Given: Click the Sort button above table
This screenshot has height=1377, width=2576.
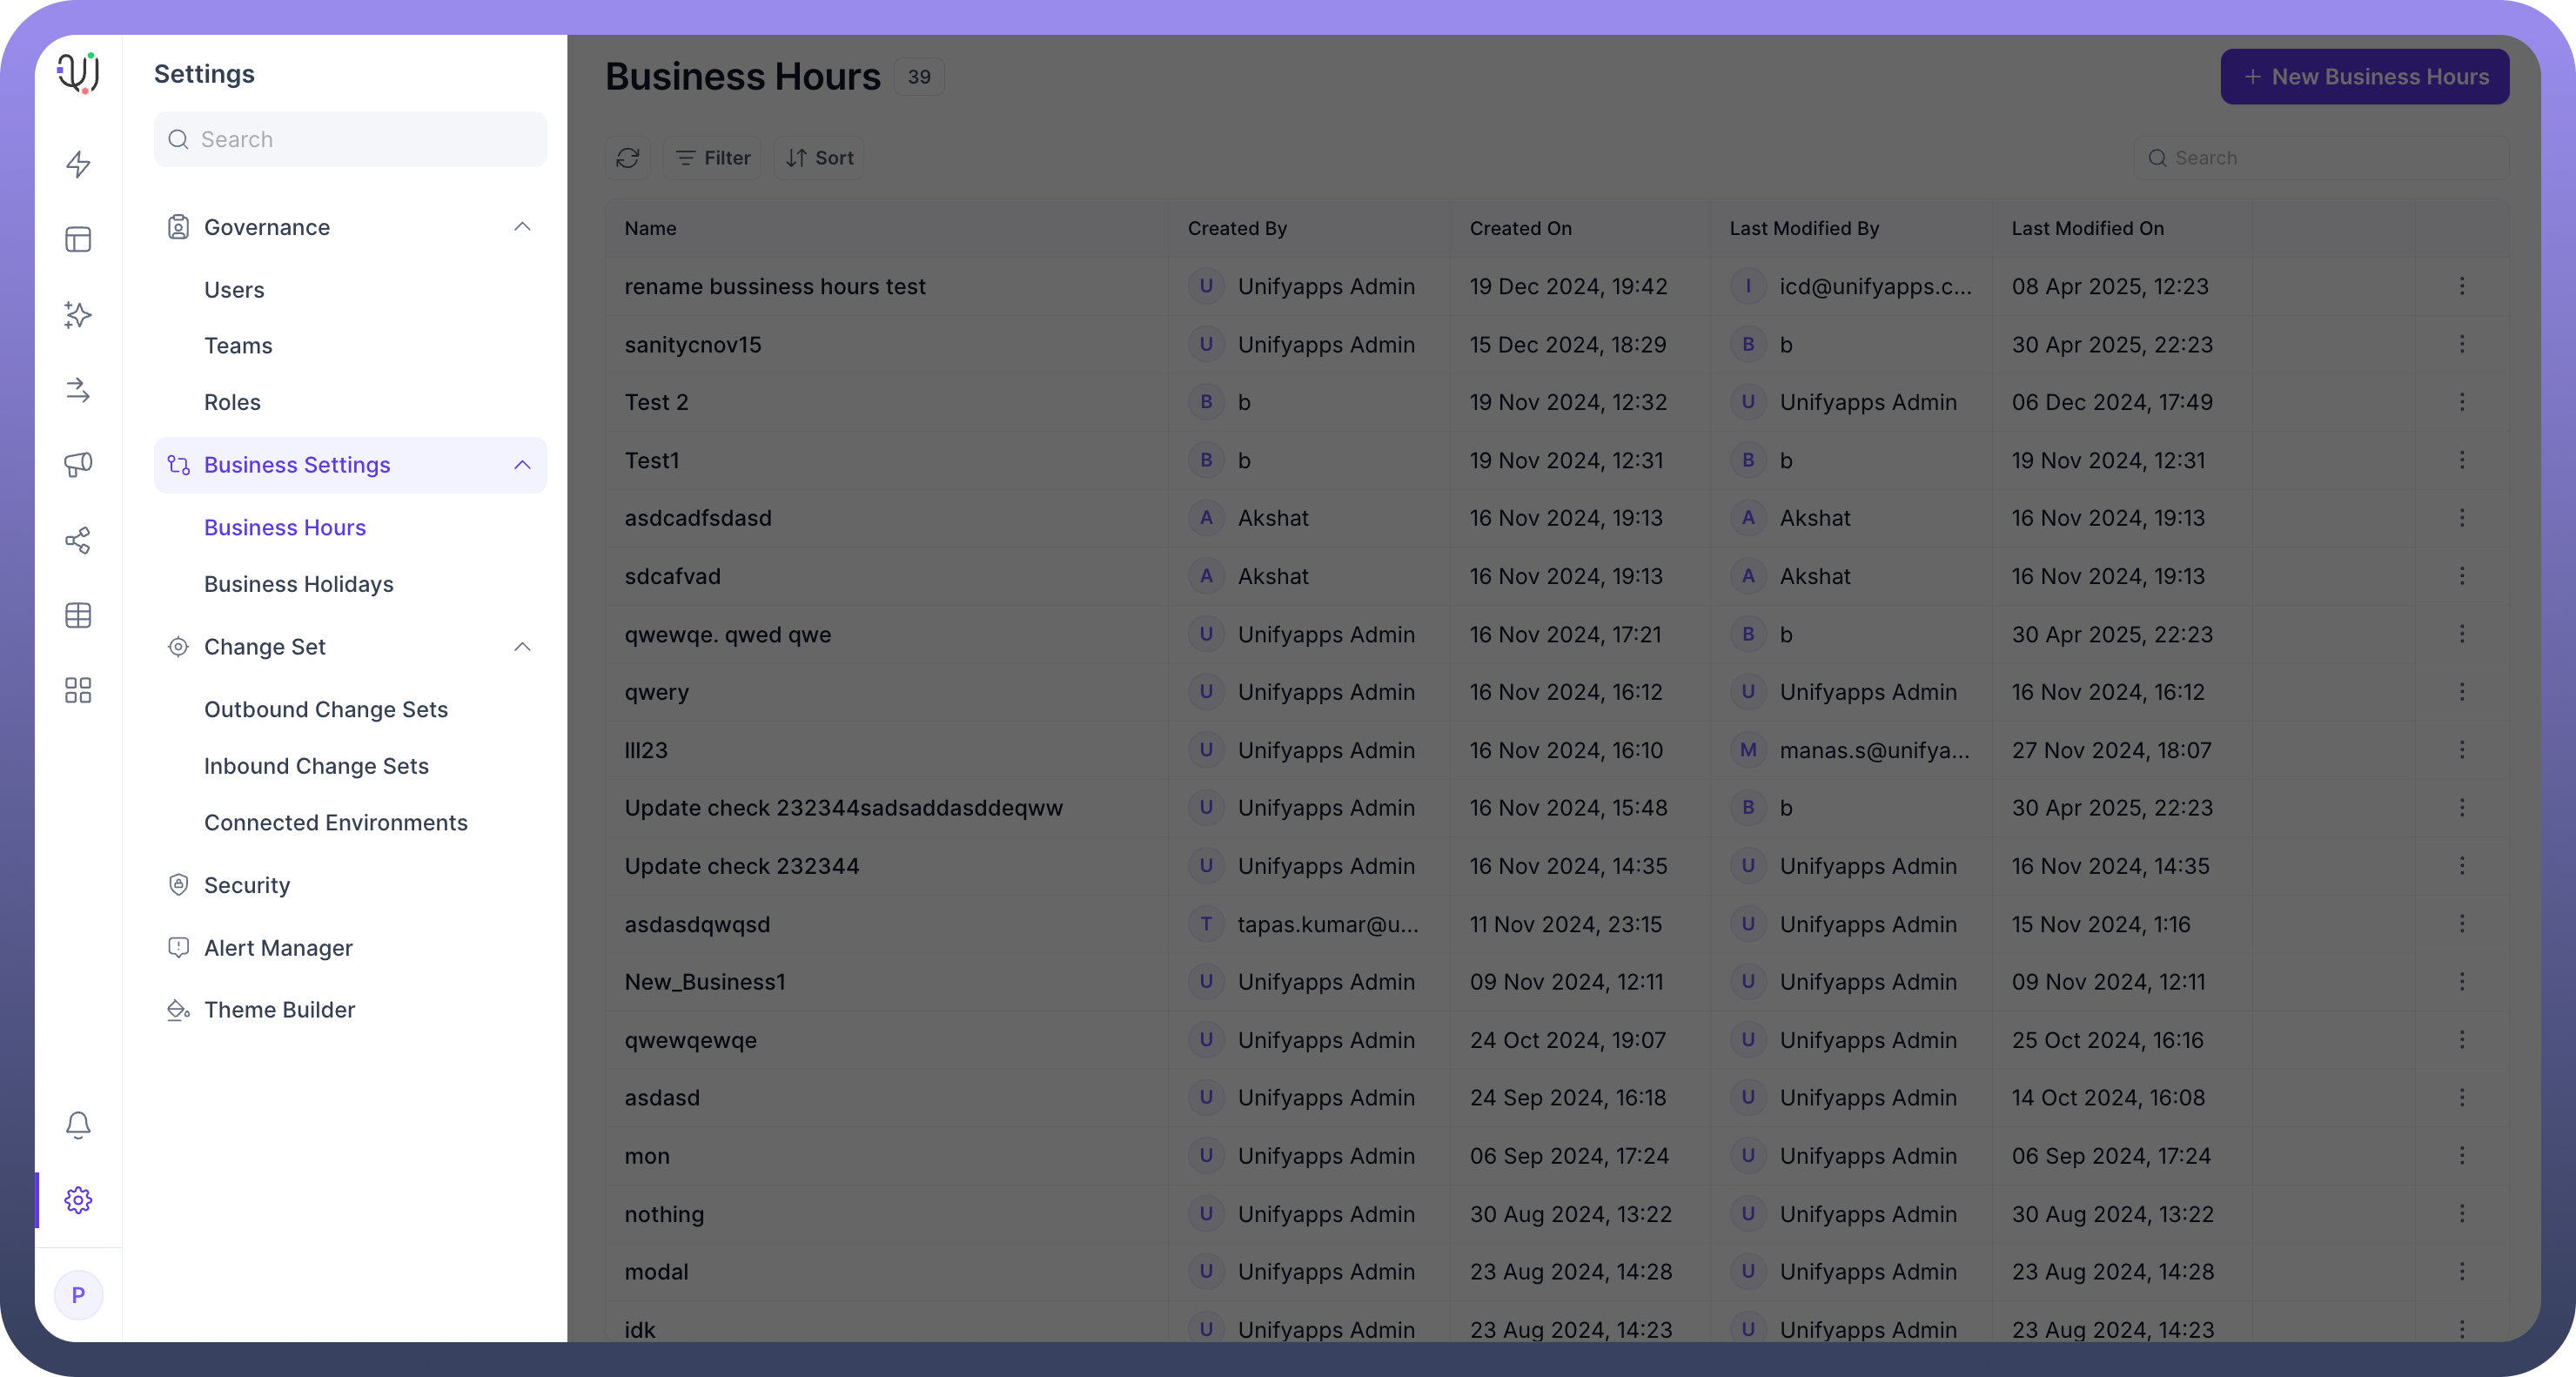Looking at the screenshot, I should coord(819,158).
